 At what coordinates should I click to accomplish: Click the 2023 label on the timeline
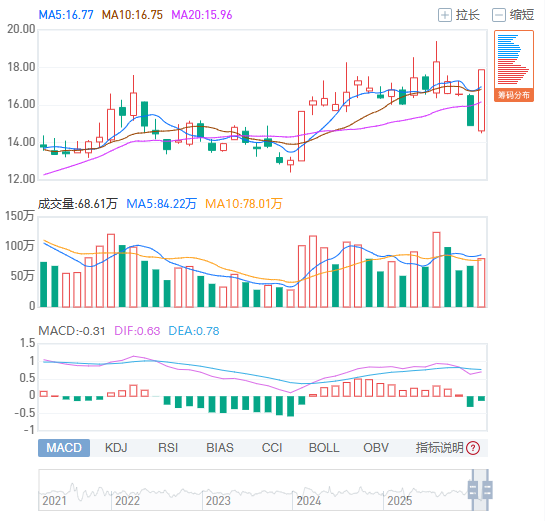point(218,501)
